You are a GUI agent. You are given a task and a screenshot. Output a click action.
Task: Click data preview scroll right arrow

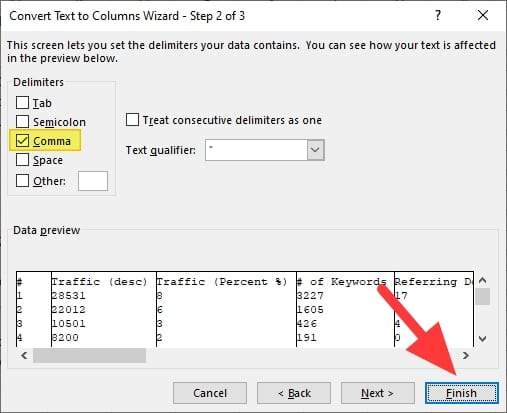466,355
